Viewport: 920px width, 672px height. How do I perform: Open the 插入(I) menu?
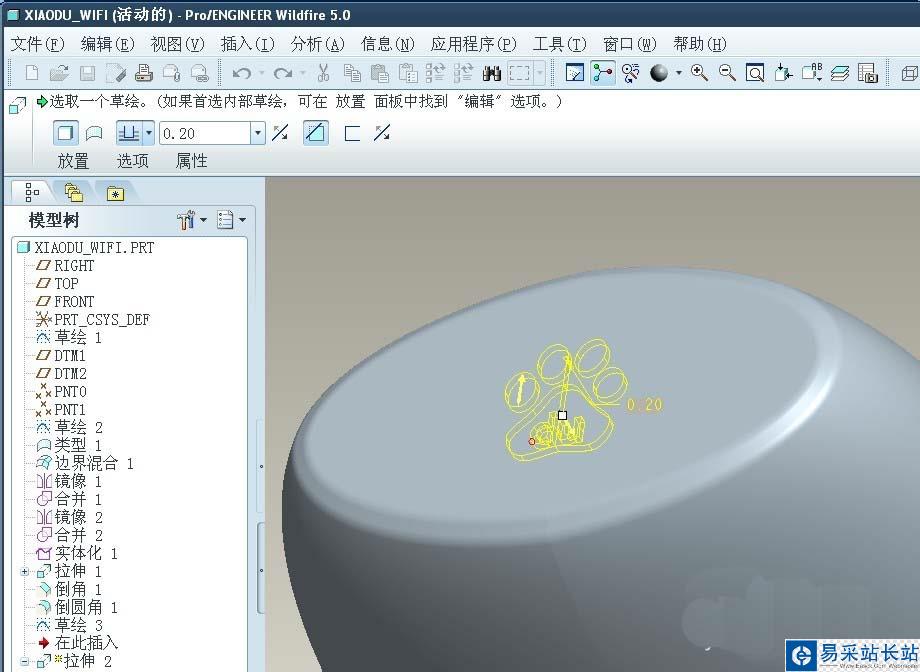tap(248, 44)
